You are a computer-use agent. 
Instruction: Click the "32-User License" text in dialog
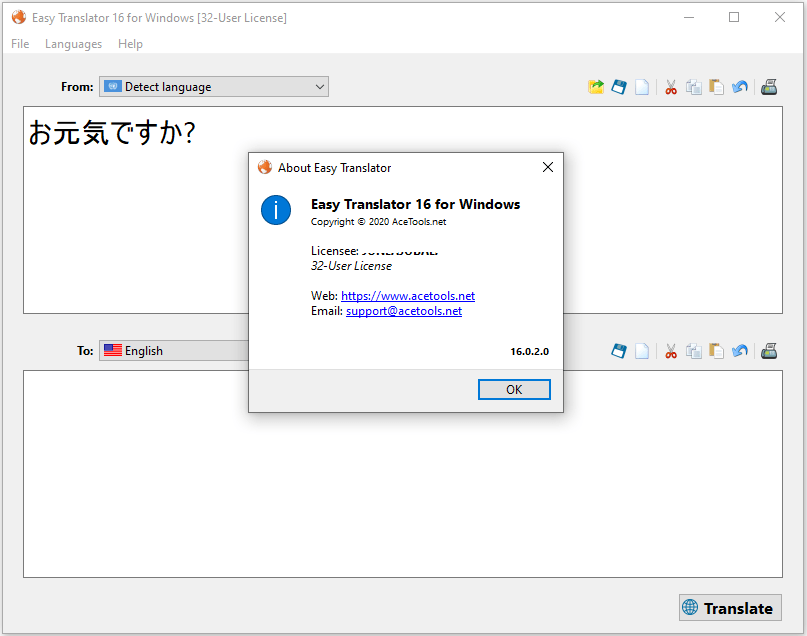[351, 266]
